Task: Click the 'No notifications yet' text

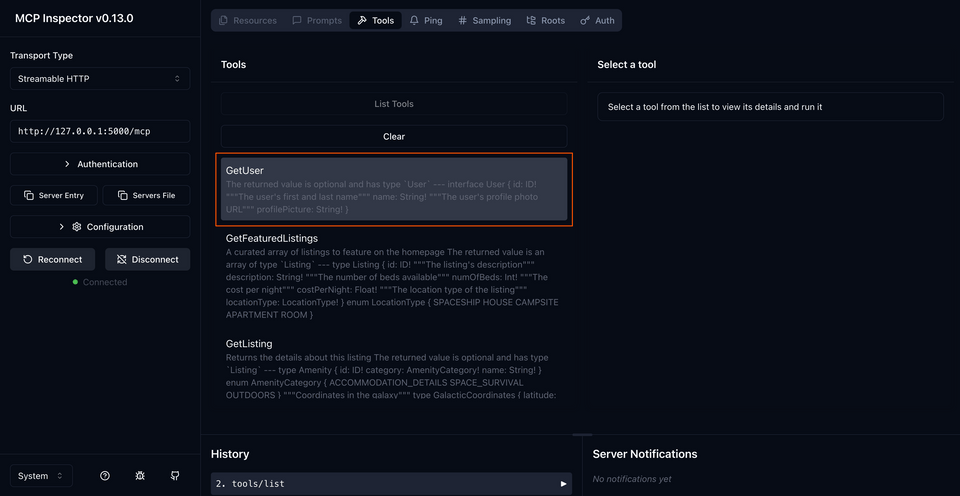Action: point(632,479)
